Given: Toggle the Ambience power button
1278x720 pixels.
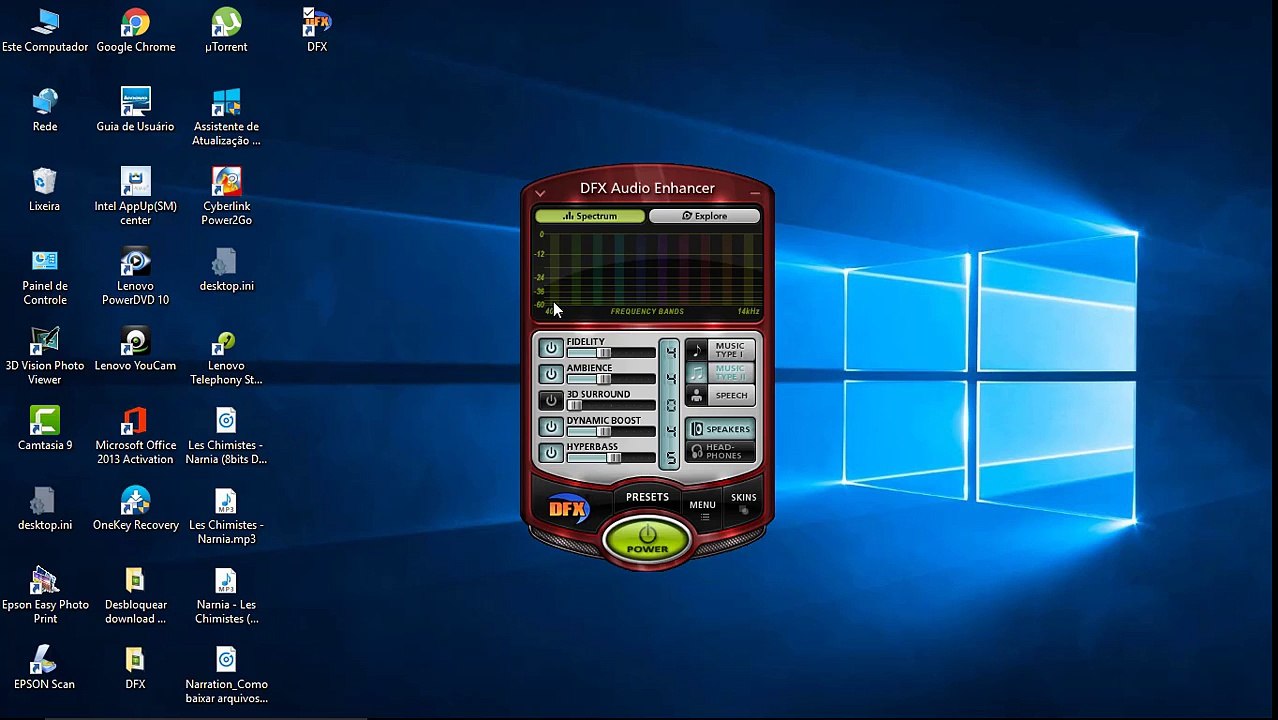Looking at the screenshot, I should coord(550,374).
